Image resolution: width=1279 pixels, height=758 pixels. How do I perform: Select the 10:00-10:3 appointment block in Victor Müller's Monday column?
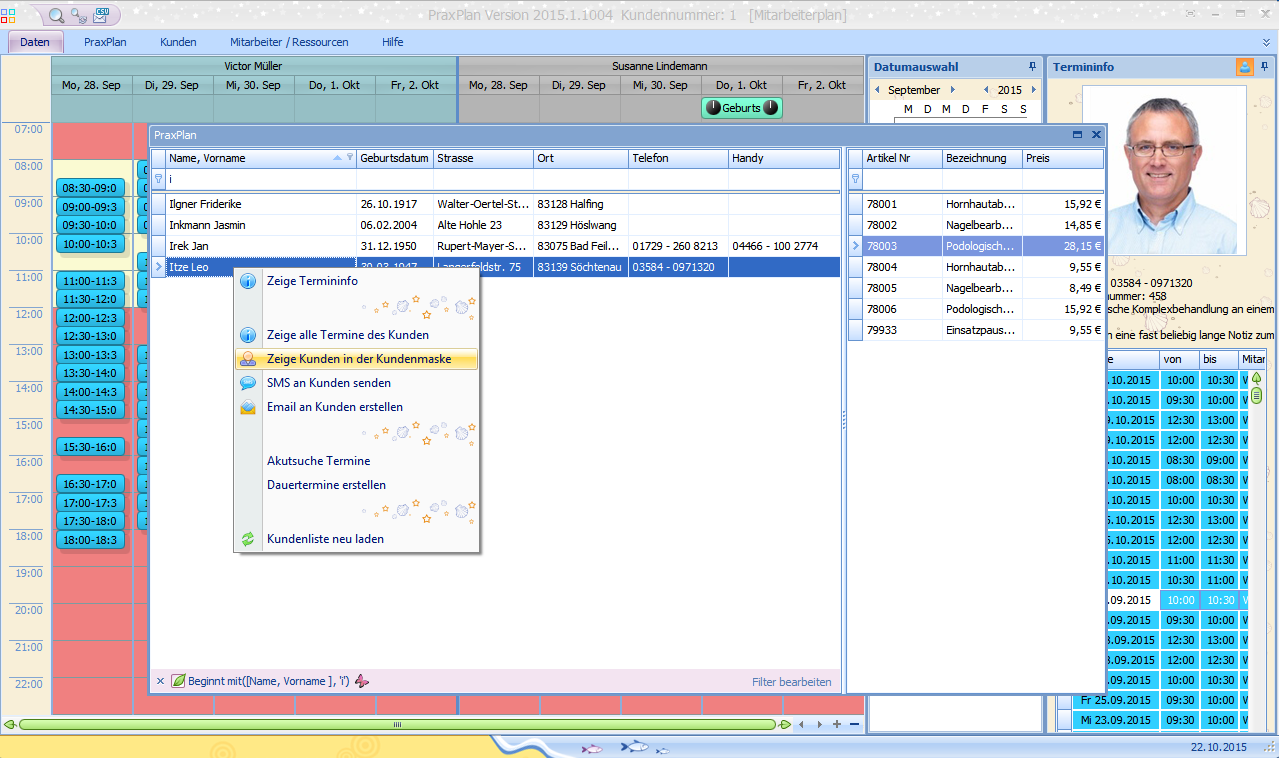[x=90, y=244]
